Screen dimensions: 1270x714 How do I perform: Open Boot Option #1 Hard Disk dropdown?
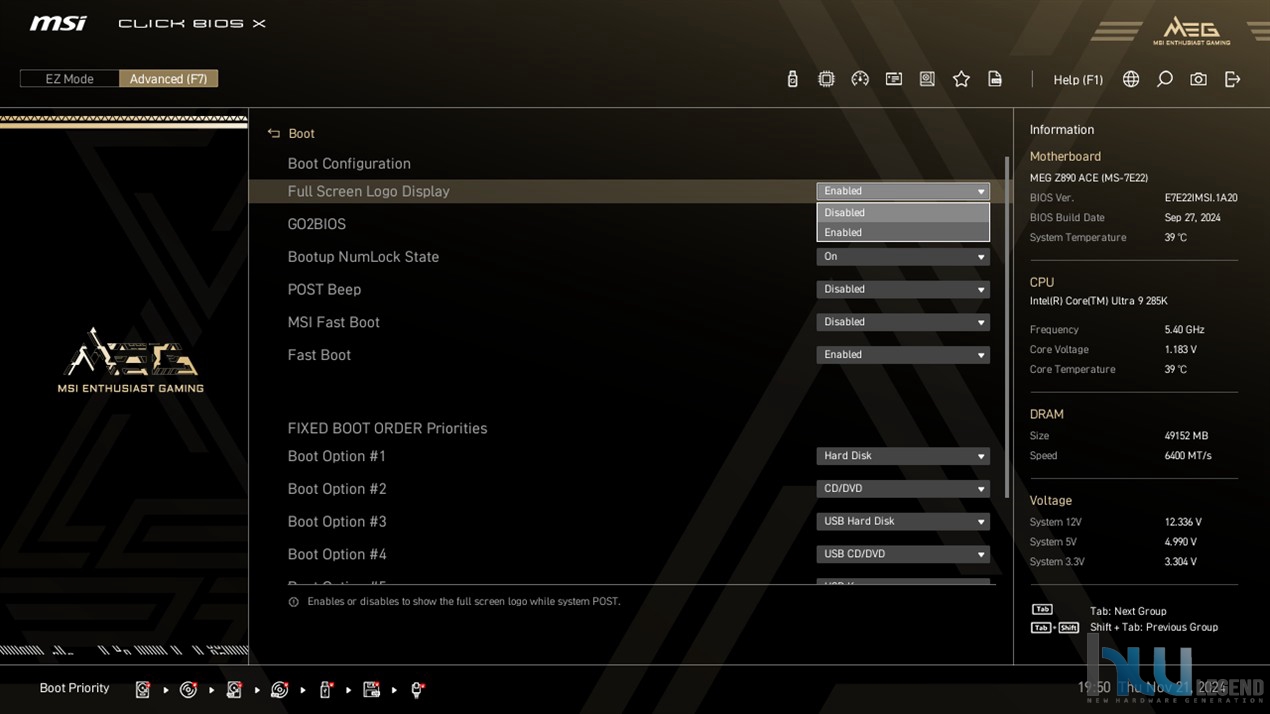point(902,456)
